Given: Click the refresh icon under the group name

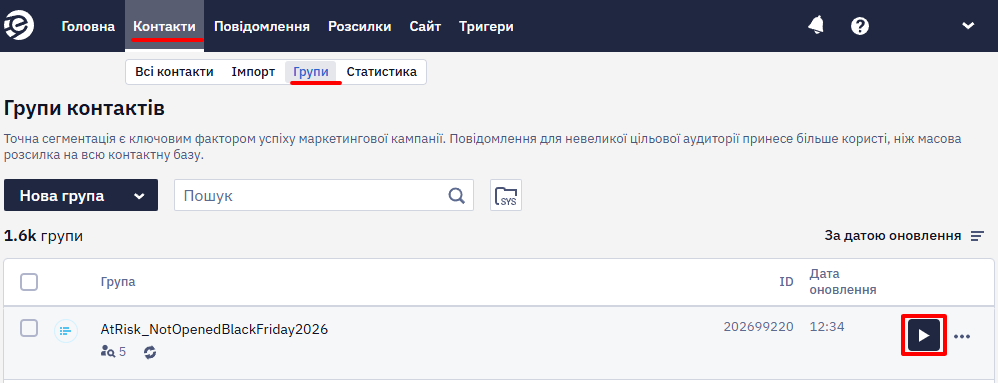Looking at the screenshot, I should (150, 352).
